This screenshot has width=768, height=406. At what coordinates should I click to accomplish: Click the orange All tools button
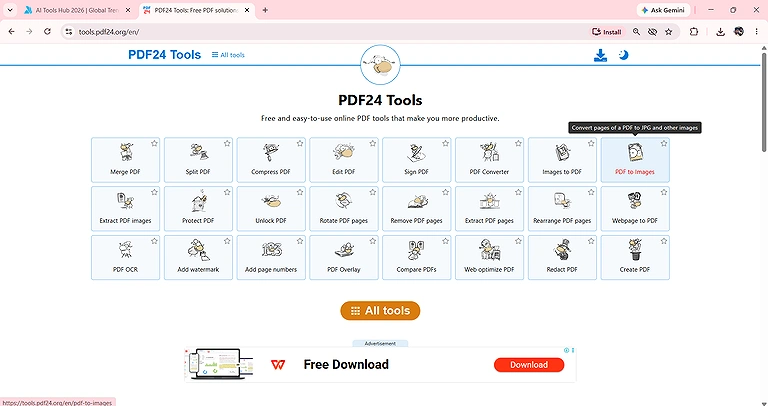pyautogui.click(x=380, y=310)
